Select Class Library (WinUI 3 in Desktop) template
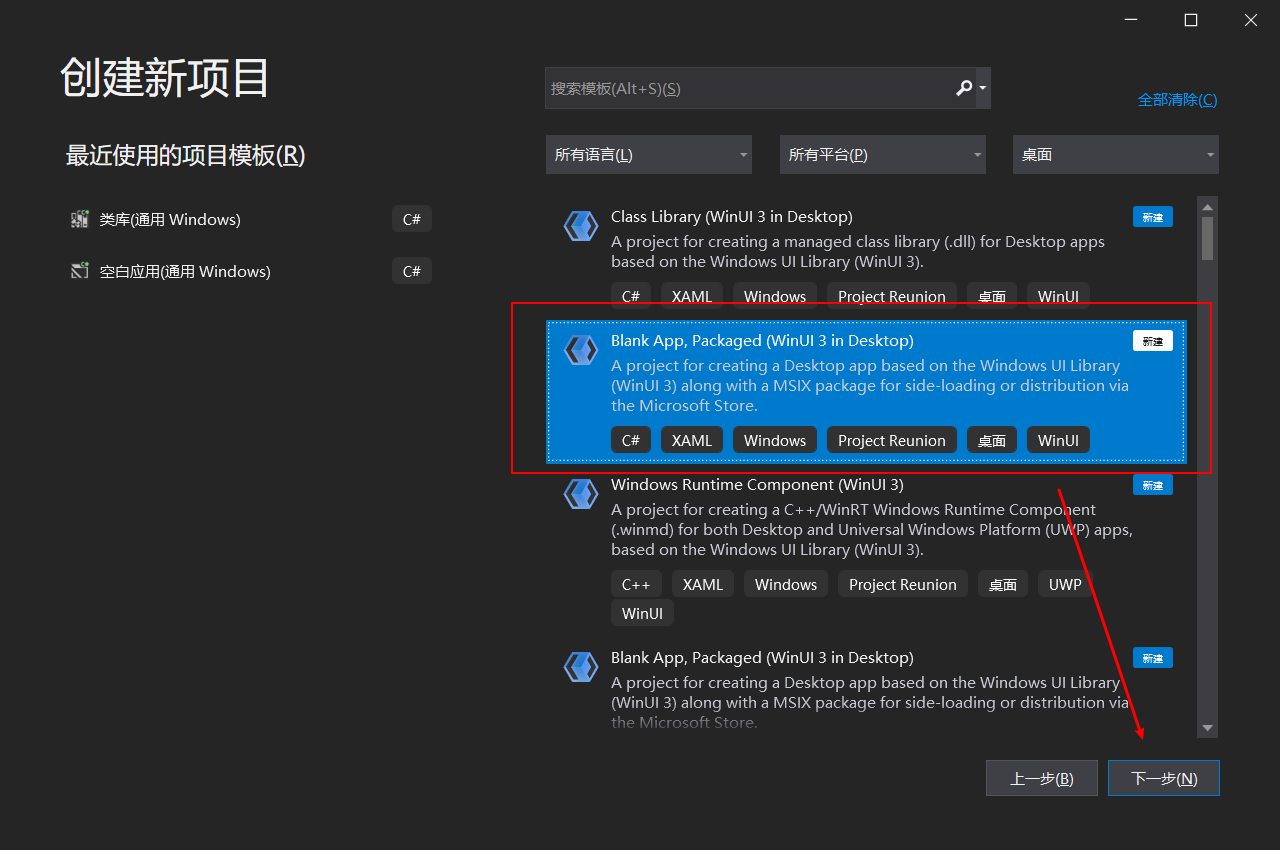The height and width of the screenshot is (850, 1280). click(866, 258)
